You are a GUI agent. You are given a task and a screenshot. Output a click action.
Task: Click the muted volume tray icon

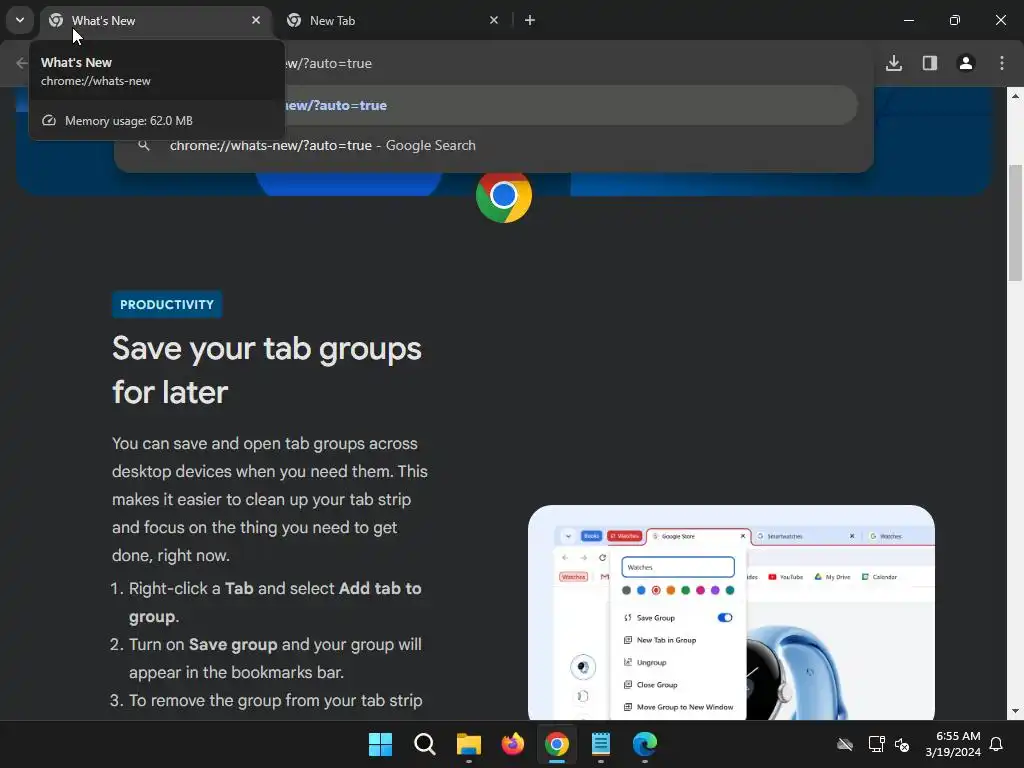(x=902, y=744)
